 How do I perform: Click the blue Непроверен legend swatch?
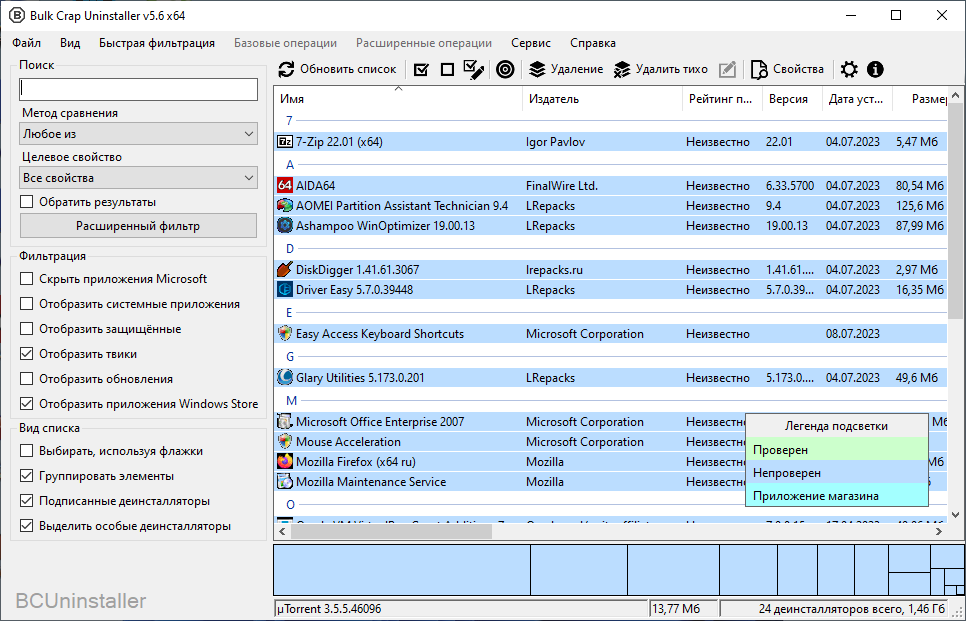tap(837, 473)
